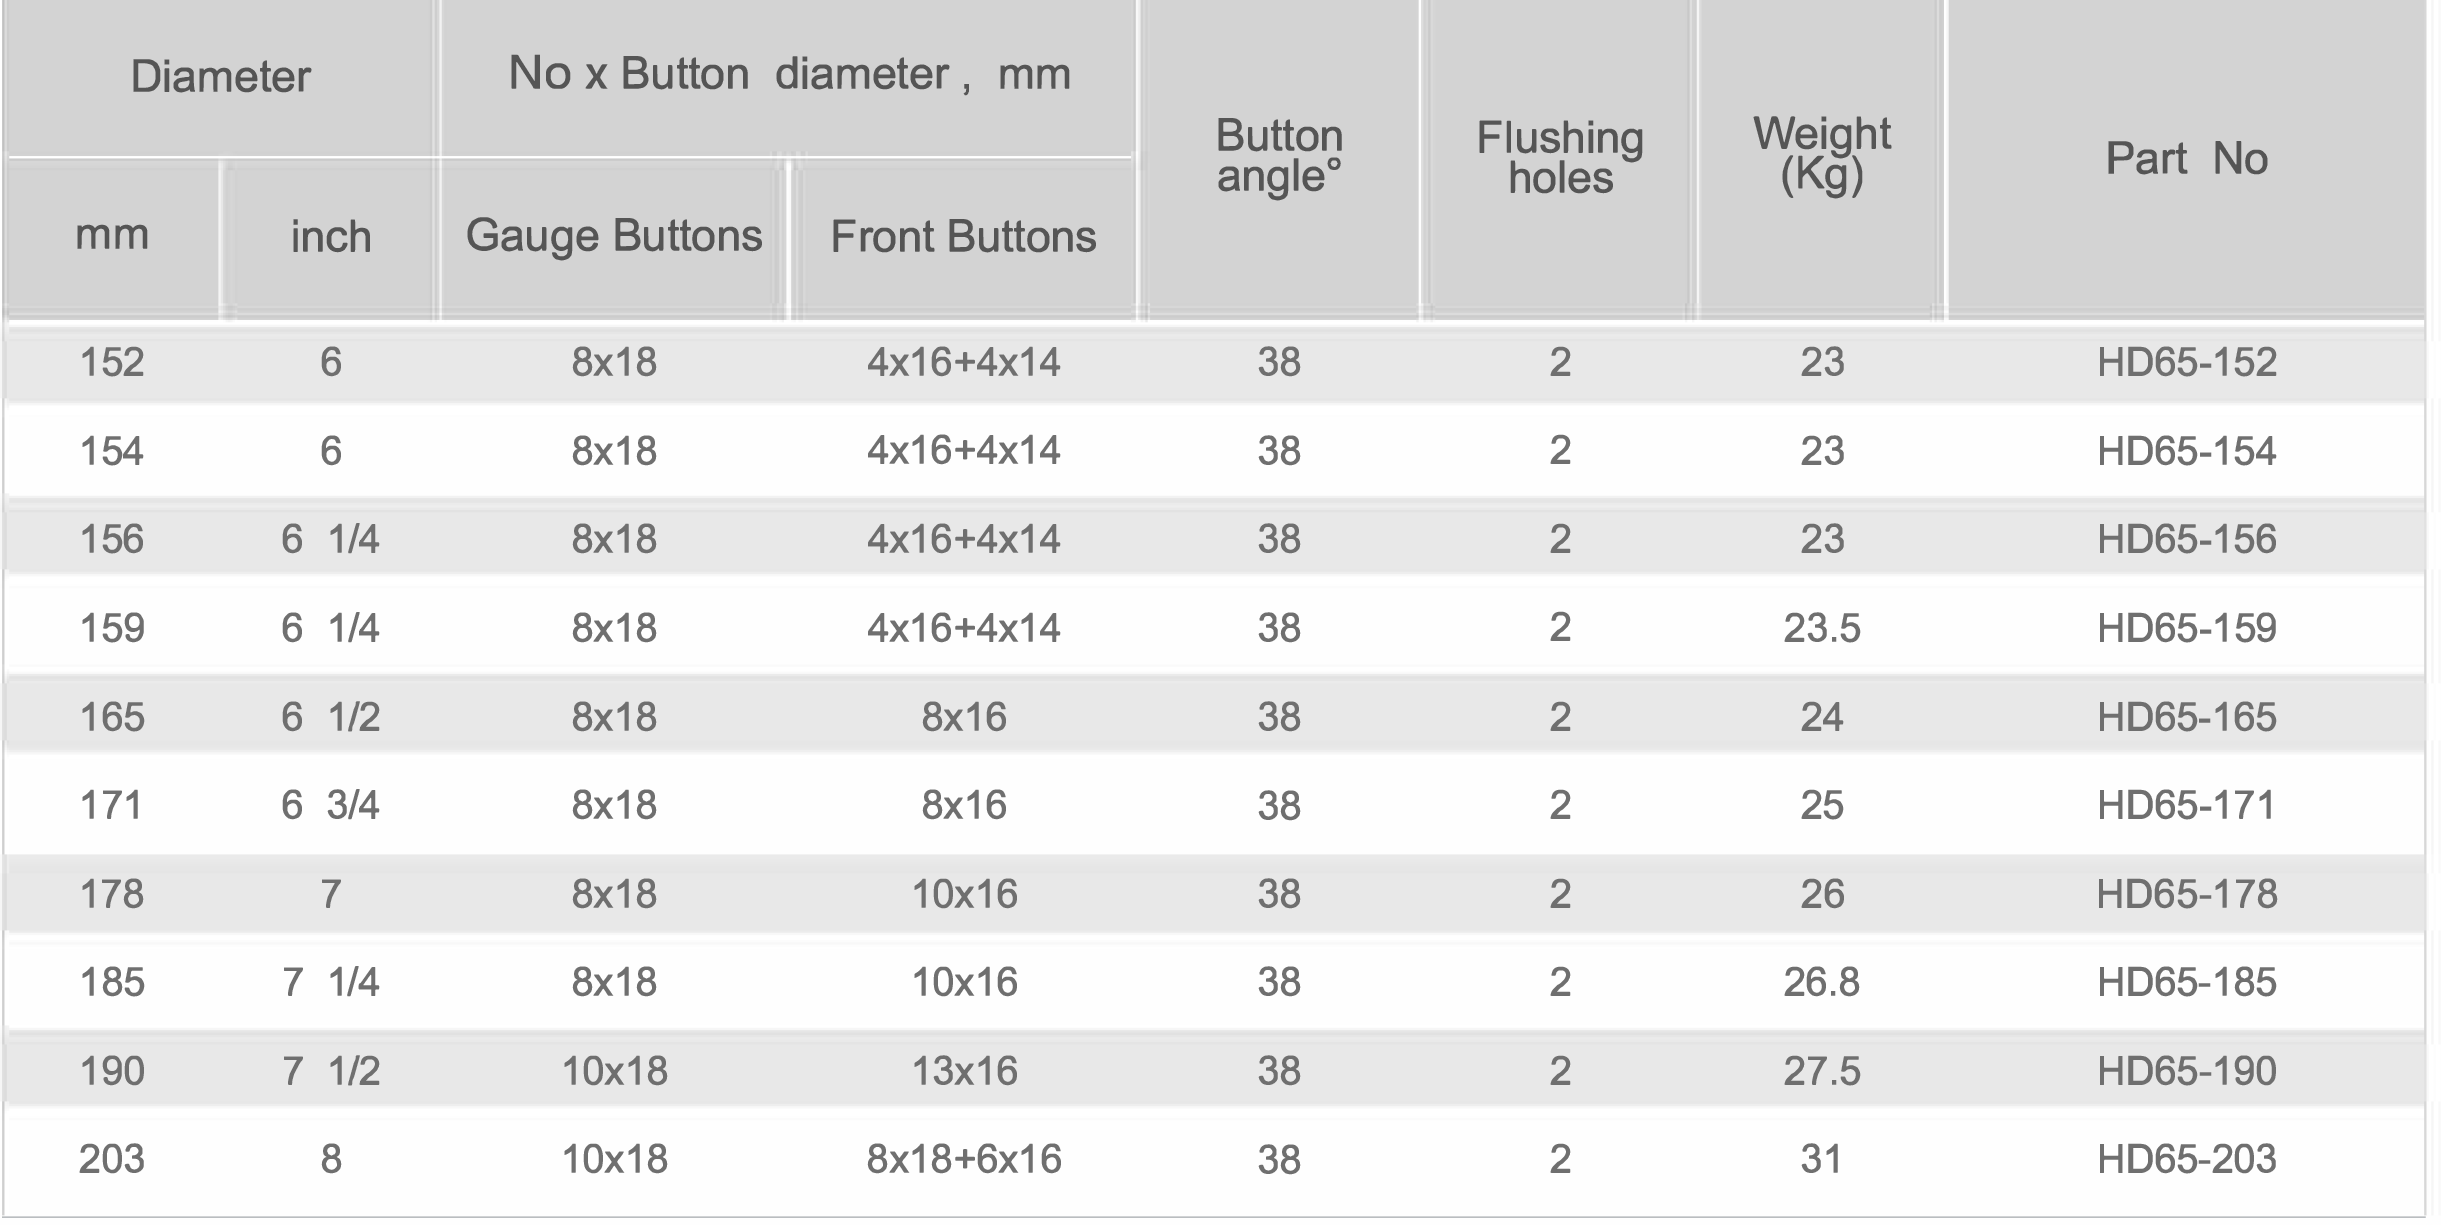Click the 7 1/2 inch cell

tap(330, 1071)
